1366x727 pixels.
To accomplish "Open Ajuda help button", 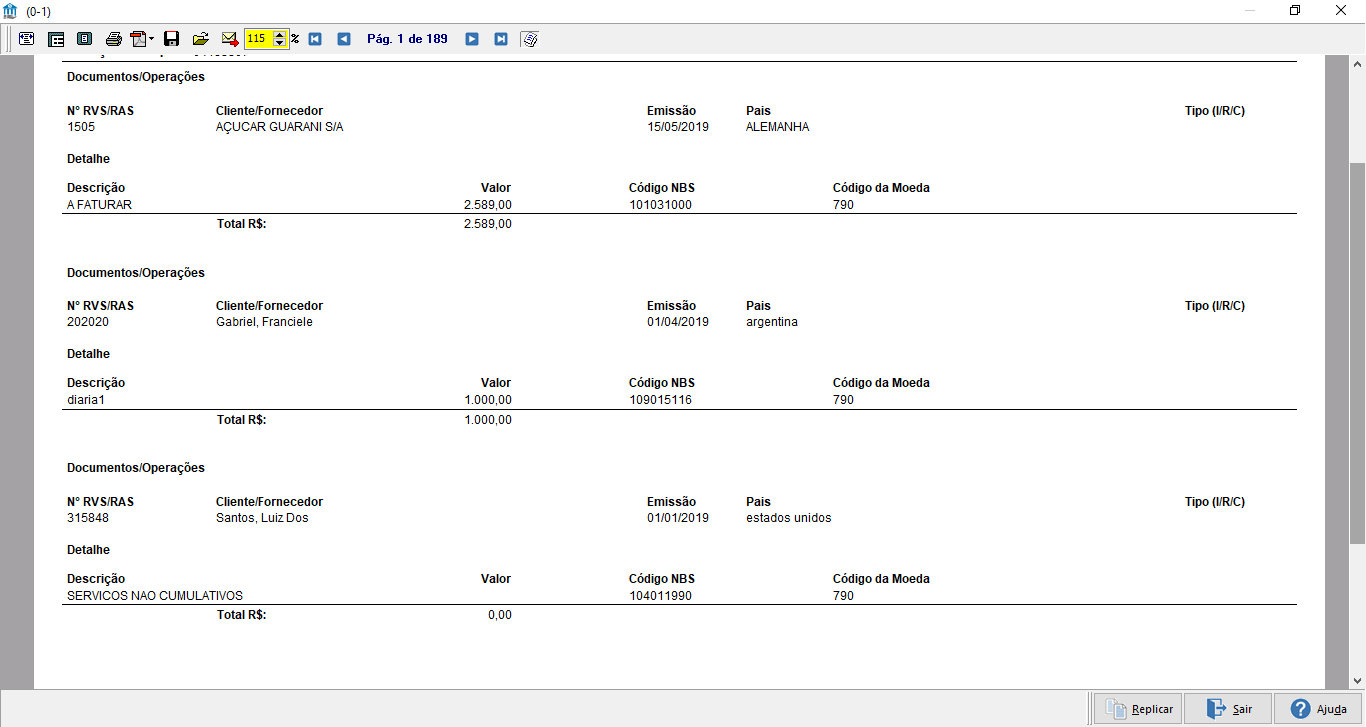I will click(x=1318, y=709).
